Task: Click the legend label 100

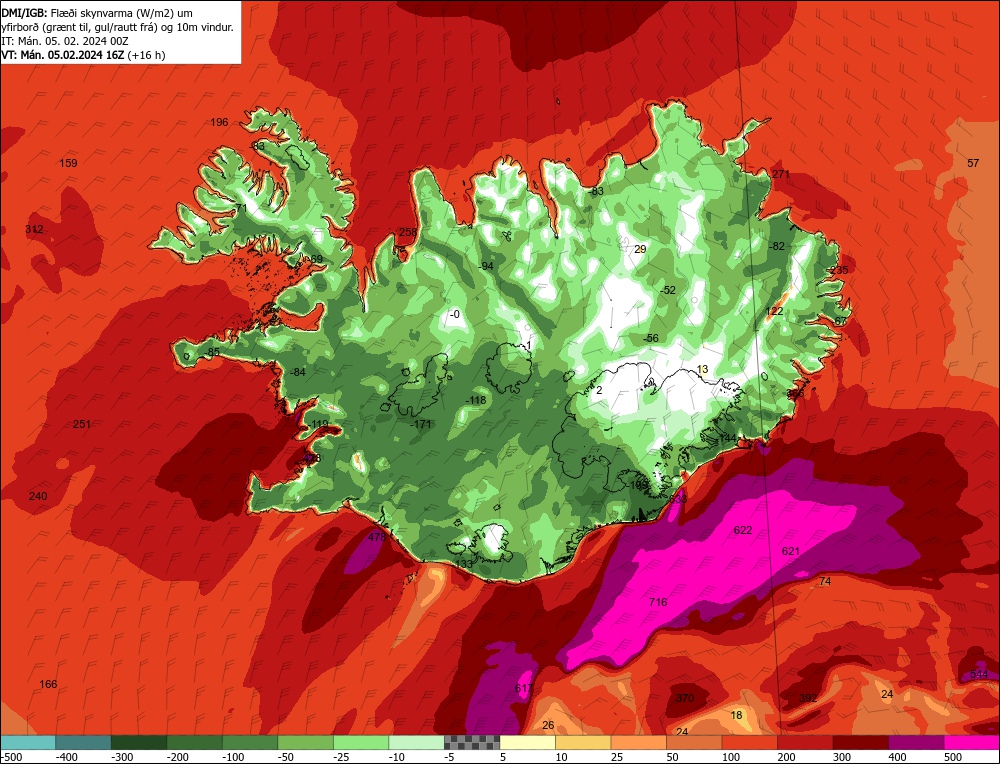Action: 732,757
